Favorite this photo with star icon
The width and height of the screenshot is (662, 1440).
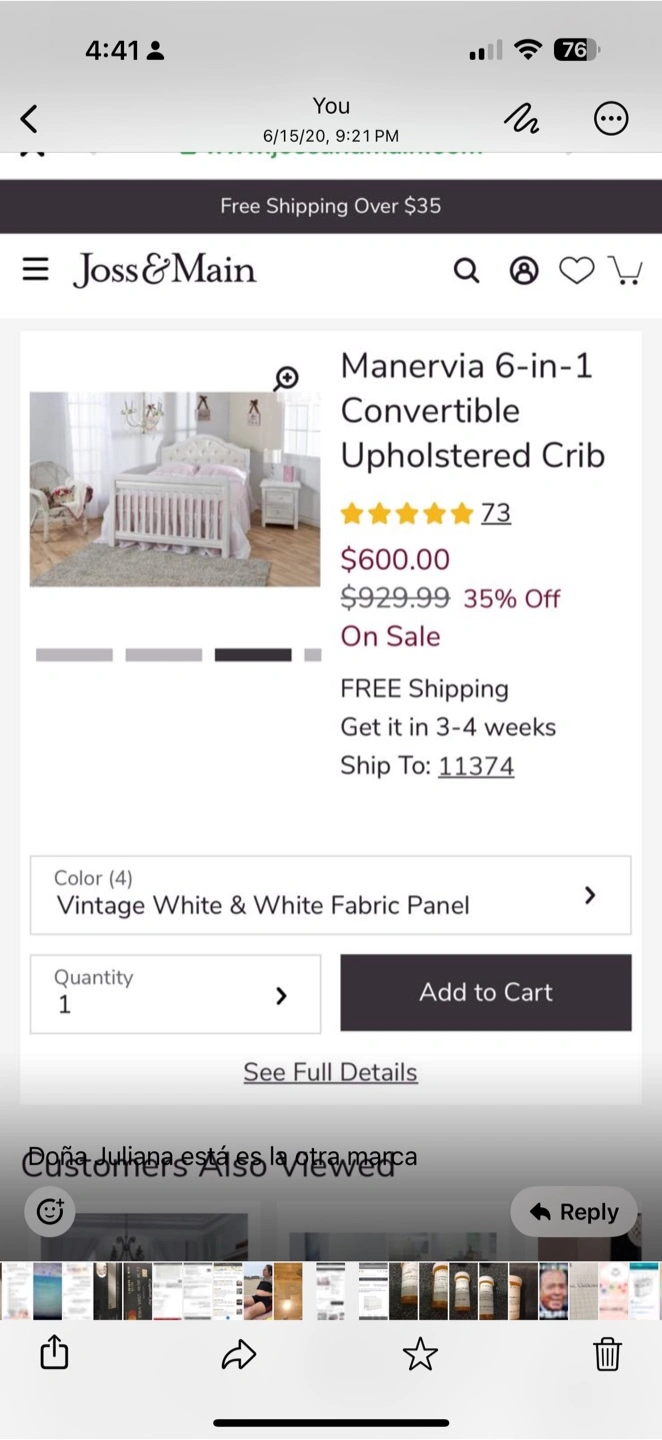coord(420,1354)
